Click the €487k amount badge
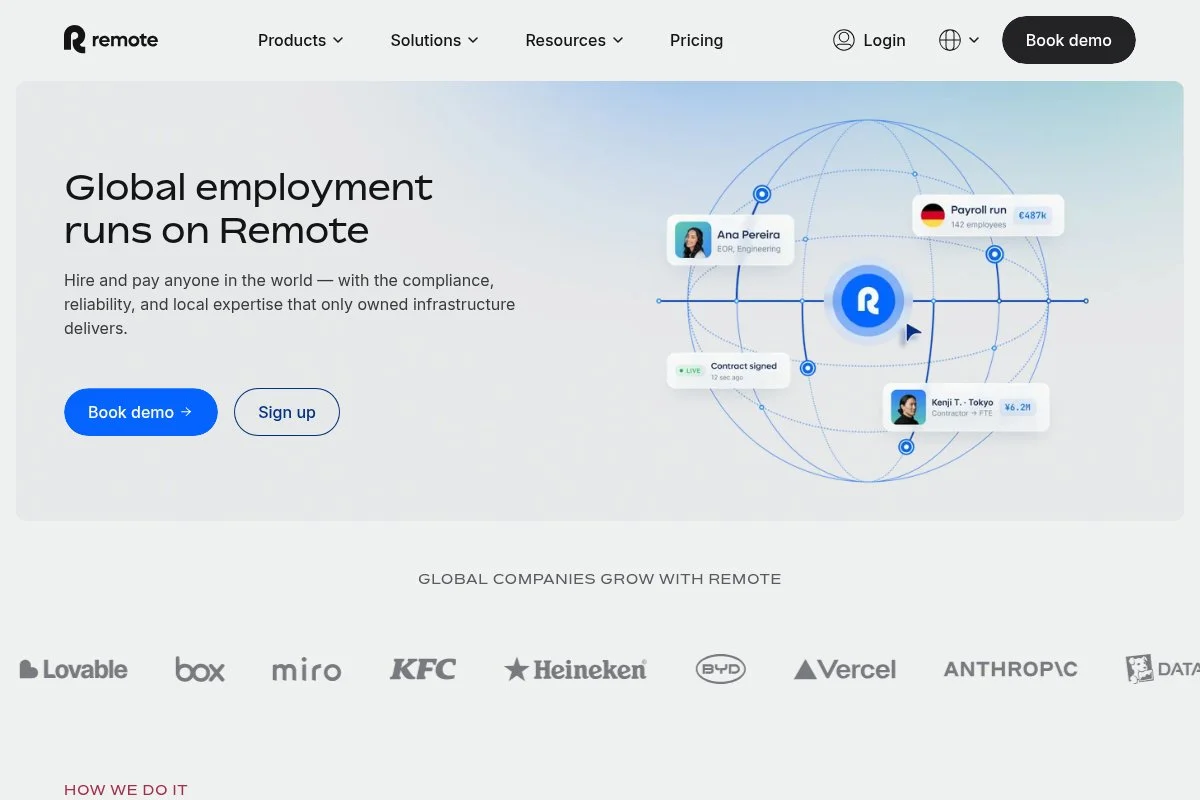The height and width of the screenshot is (800, 1200). pyautogui.click(x=1032, y=215)
